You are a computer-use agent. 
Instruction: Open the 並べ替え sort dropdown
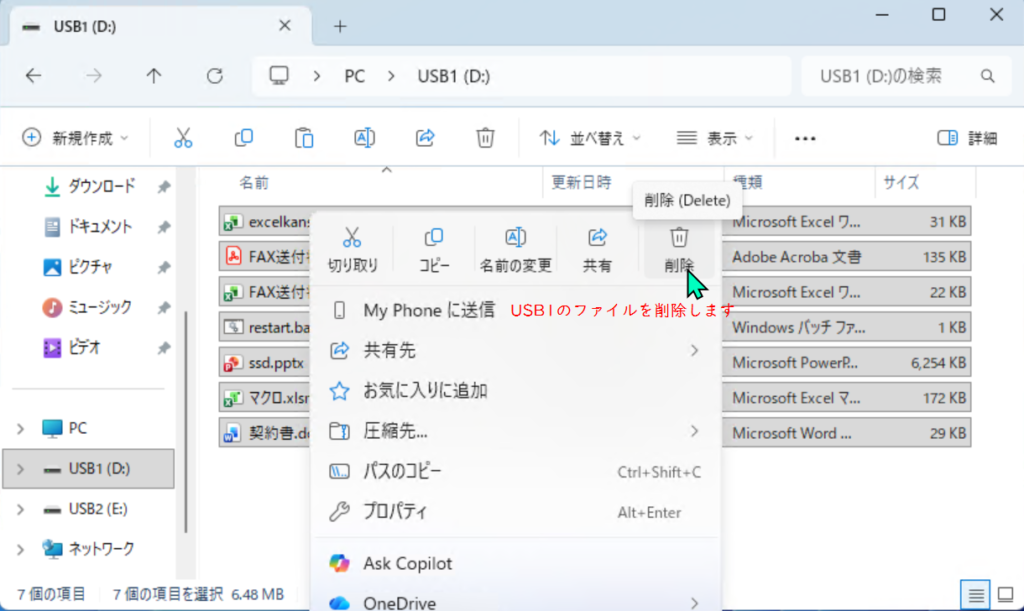[x=590, y=138]
